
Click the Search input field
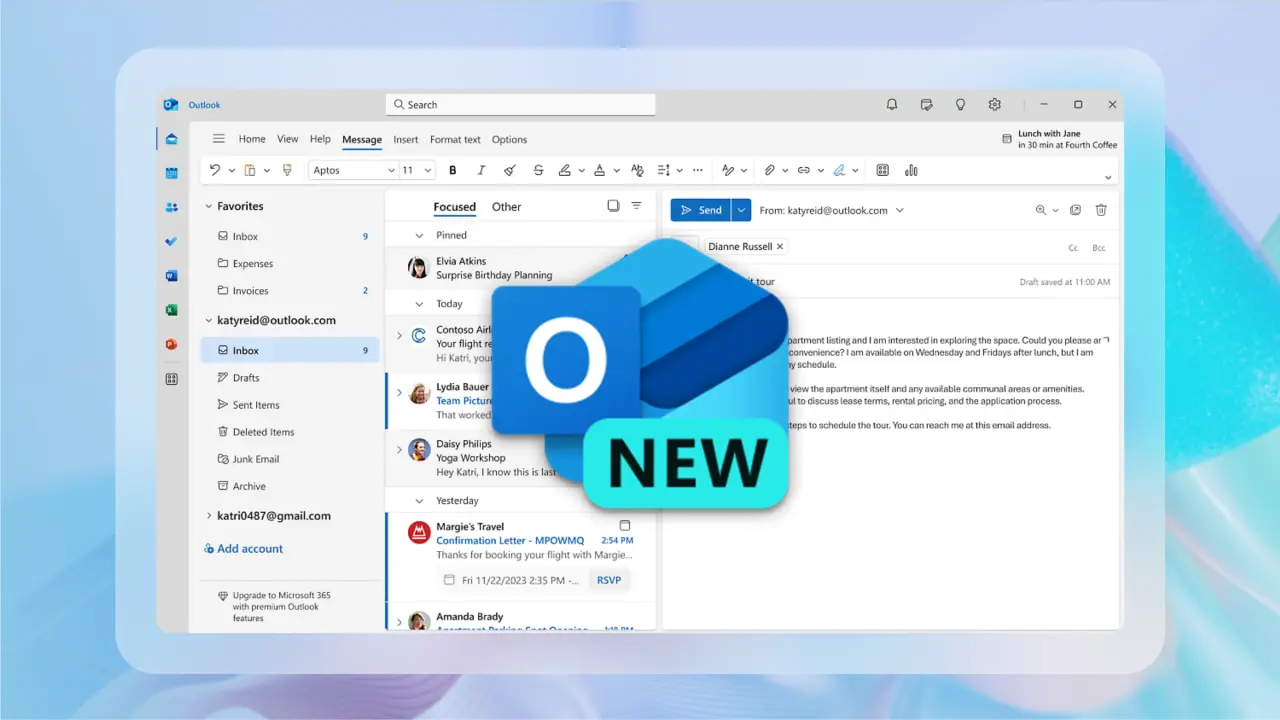point(520,104)
